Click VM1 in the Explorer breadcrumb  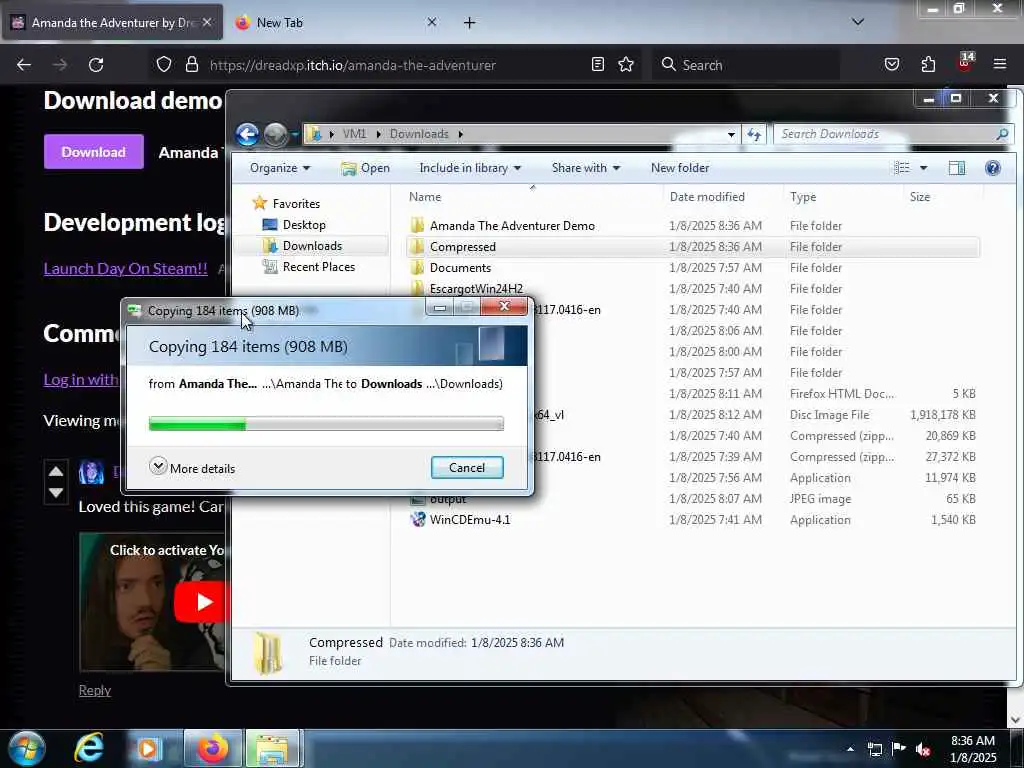click(x=354, y=134)
